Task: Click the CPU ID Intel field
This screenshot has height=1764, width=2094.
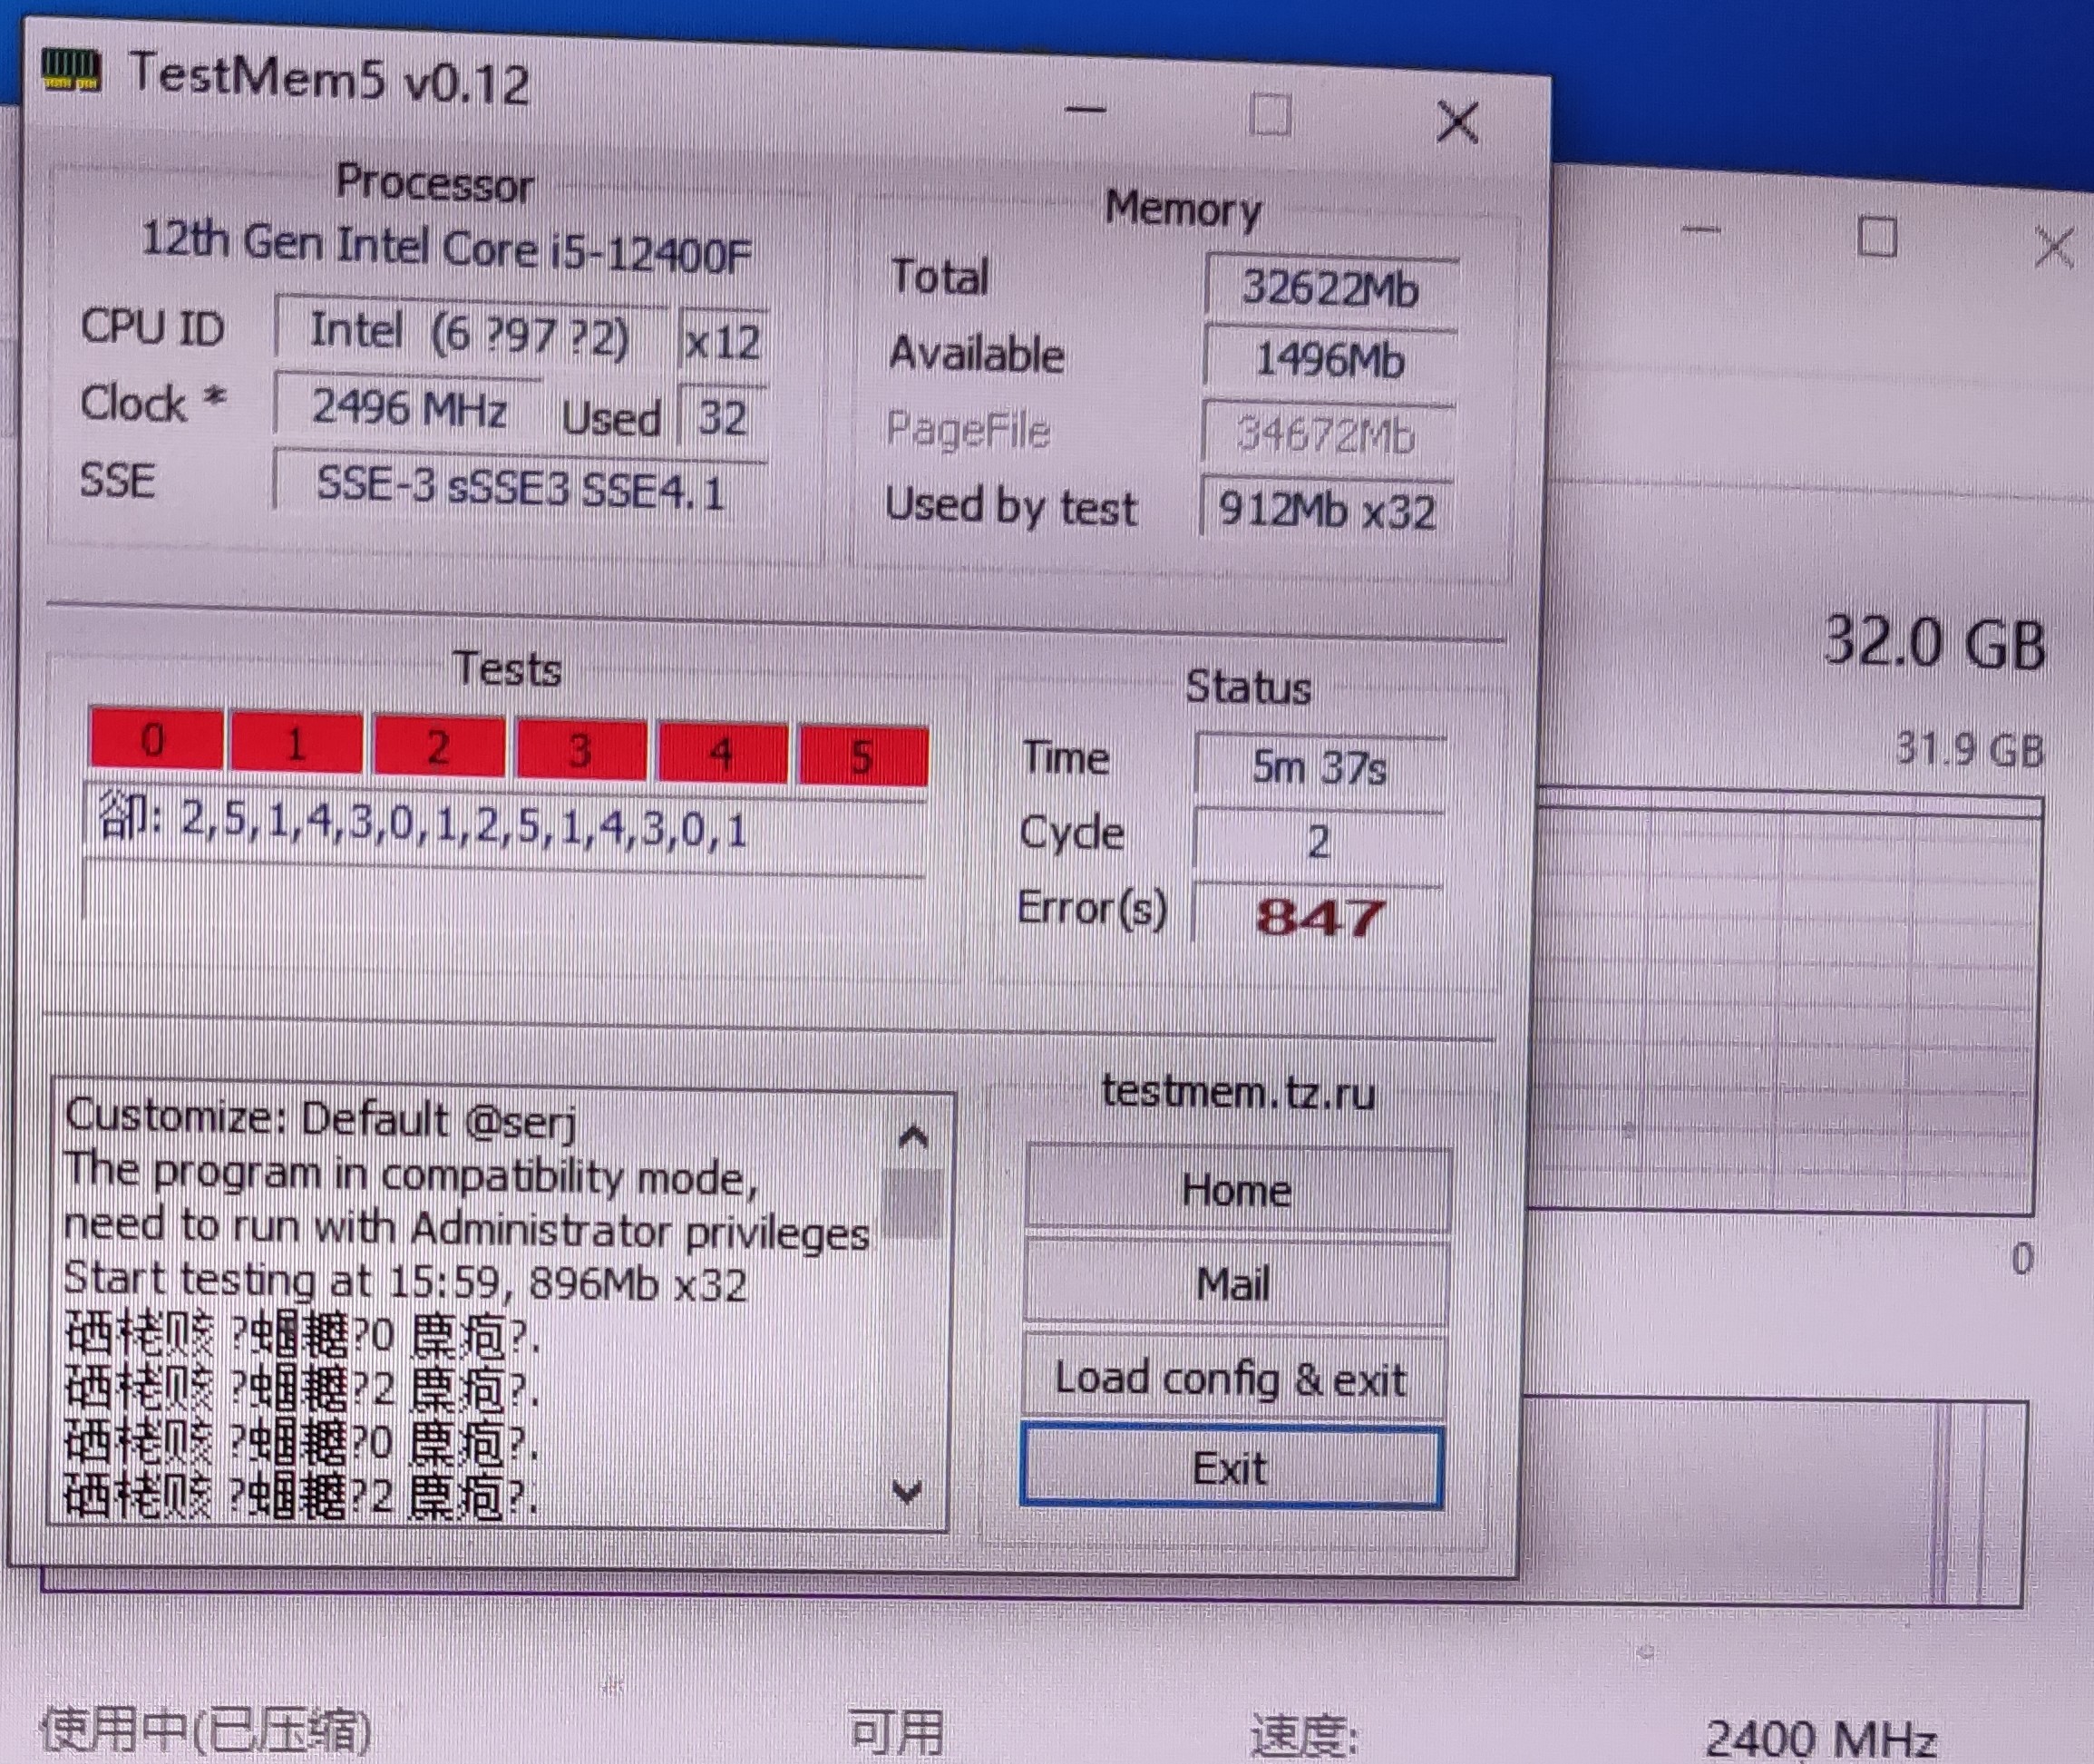Action: [x=470, y=331]
